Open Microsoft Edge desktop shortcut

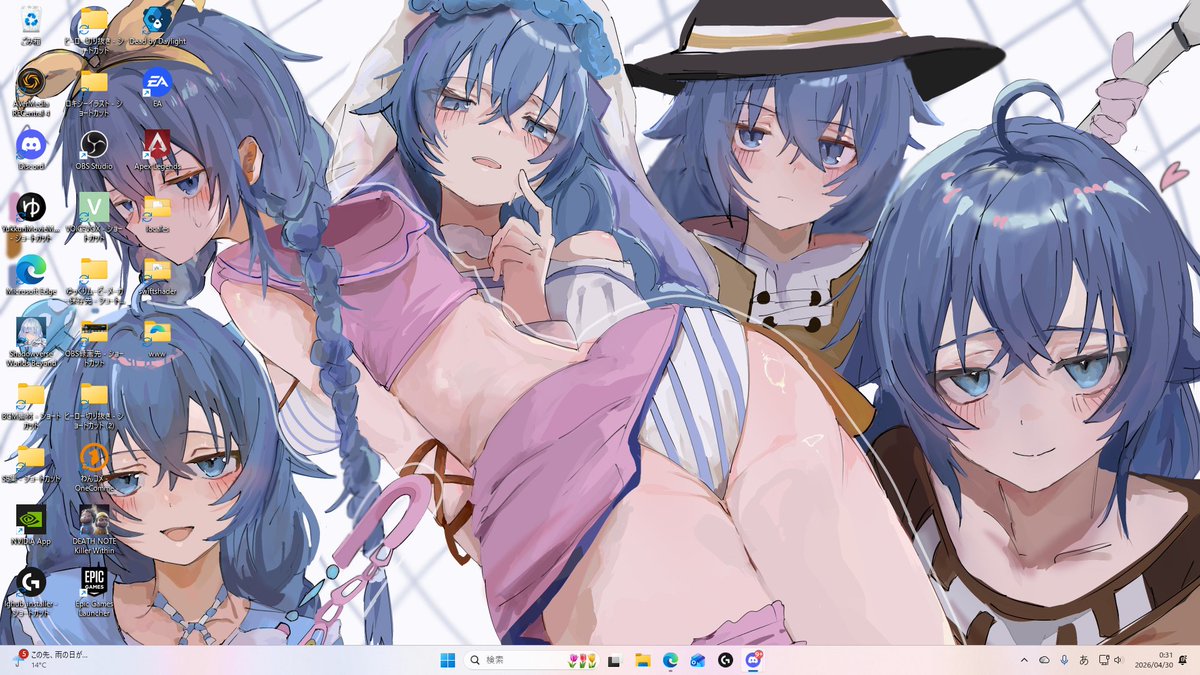[x=31, y=275]
